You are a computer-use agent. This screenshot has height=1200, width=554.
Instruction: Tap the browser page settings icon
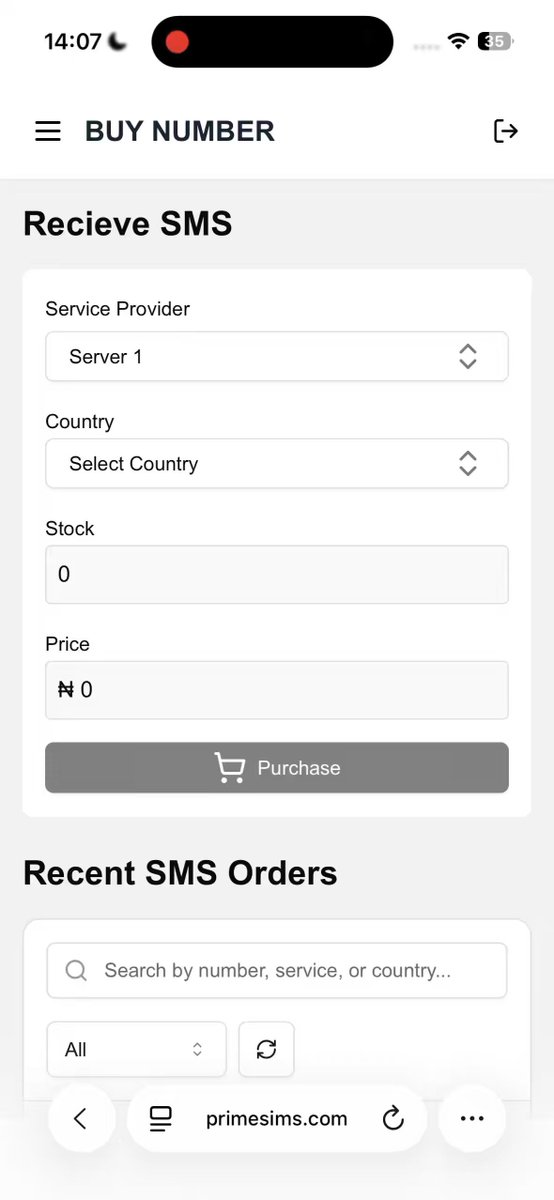click(x=161, y=1119)
